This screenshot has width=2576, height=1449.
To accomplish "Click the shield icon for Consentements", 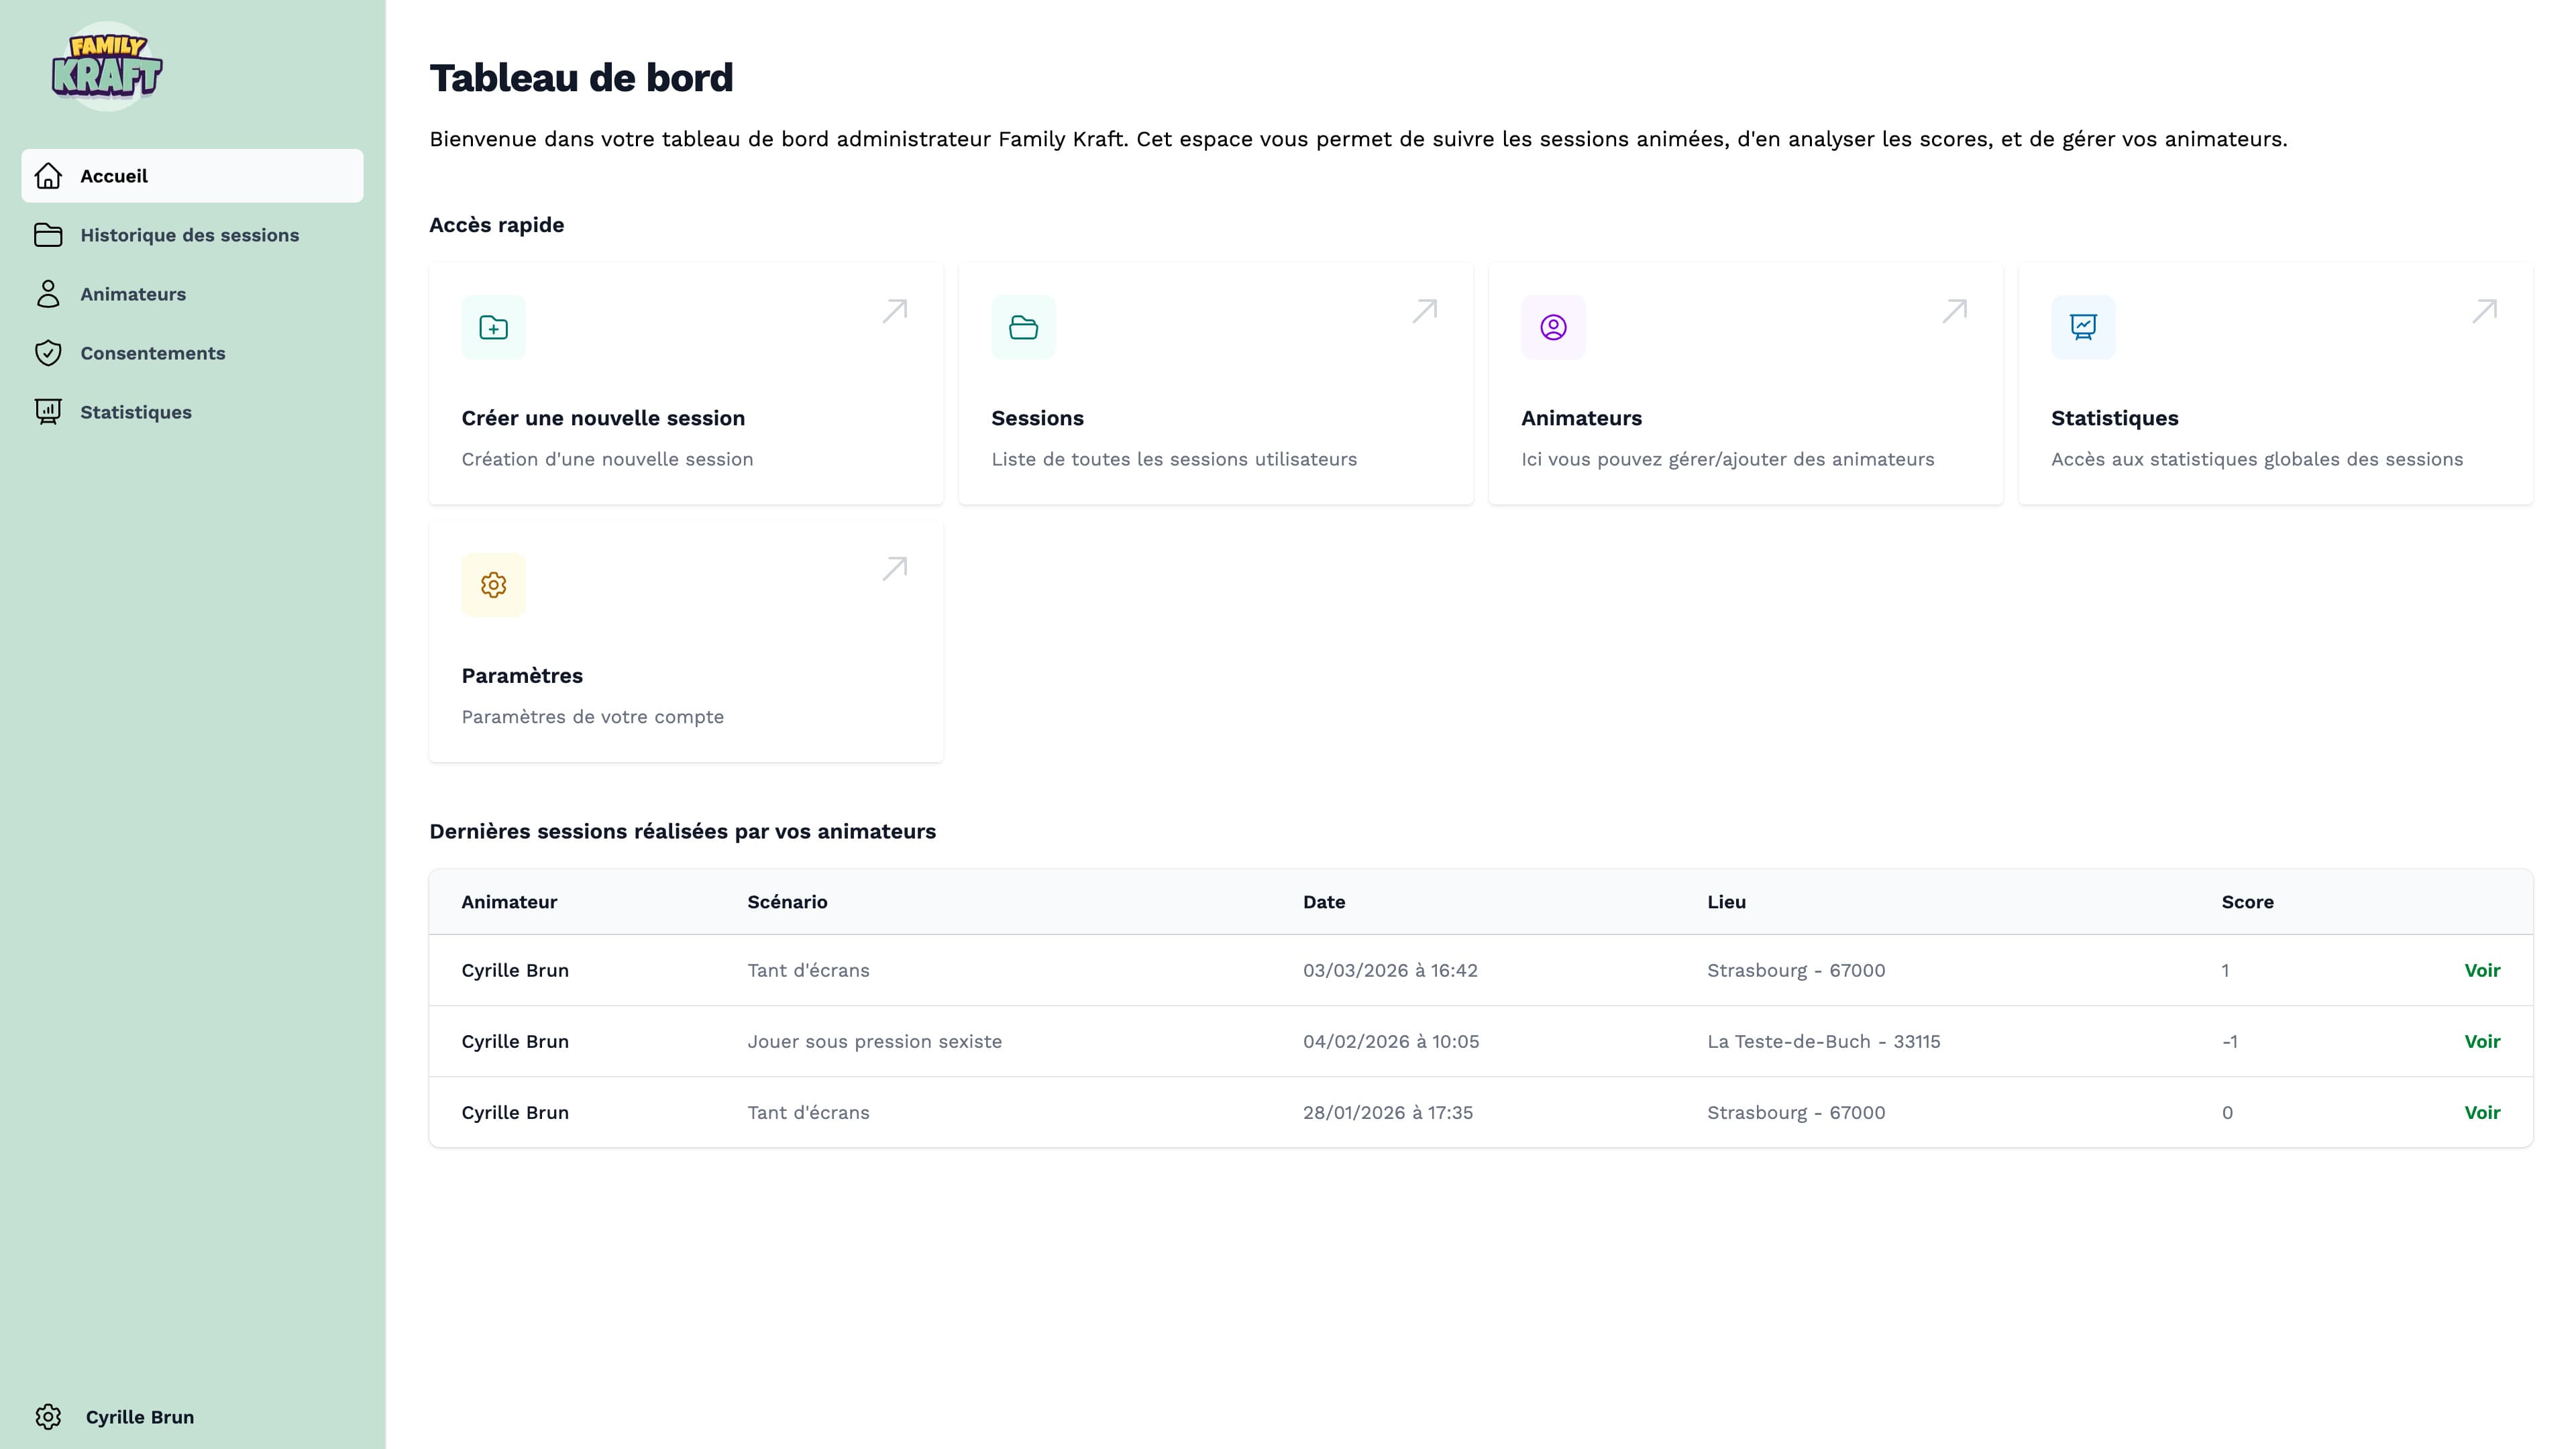I will pyautogui.click(x=48, y=353).
